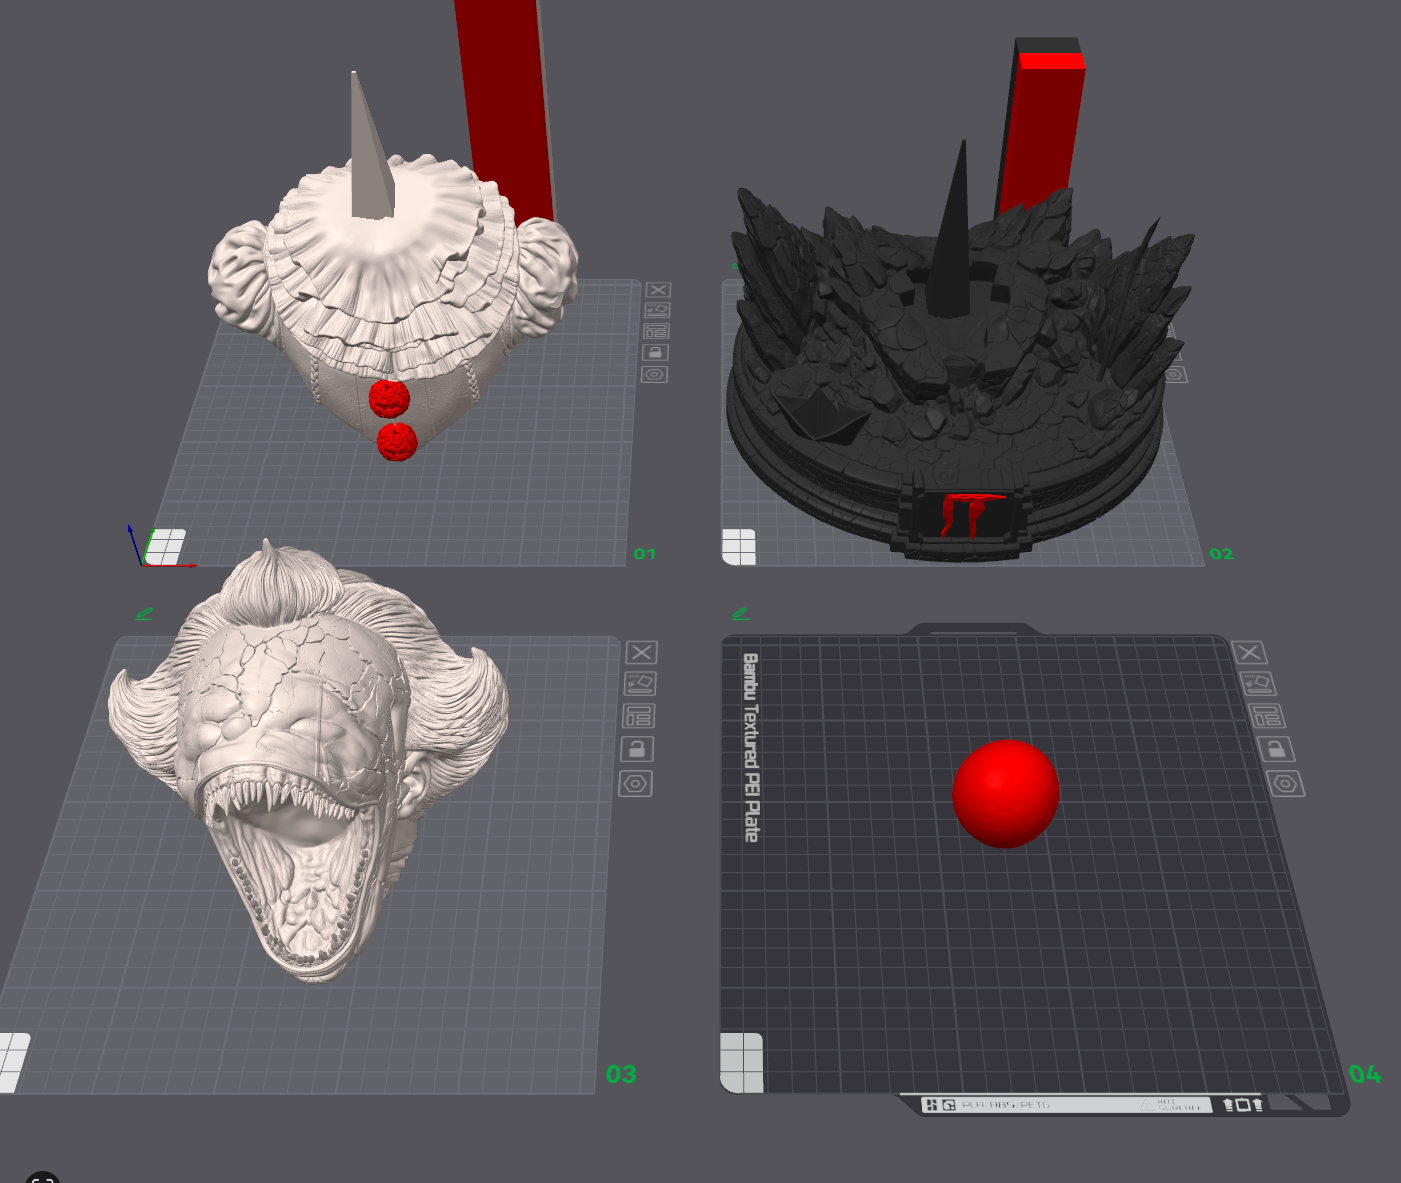Click the Bambu Textured PEI Plate label
Screen dimensions: 1401x1183
[751, 748]
